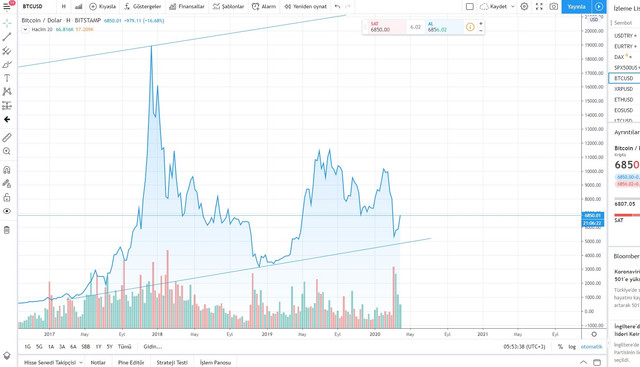Click the Yayınla publish button

pyautogui.click(x=577, y=7)
